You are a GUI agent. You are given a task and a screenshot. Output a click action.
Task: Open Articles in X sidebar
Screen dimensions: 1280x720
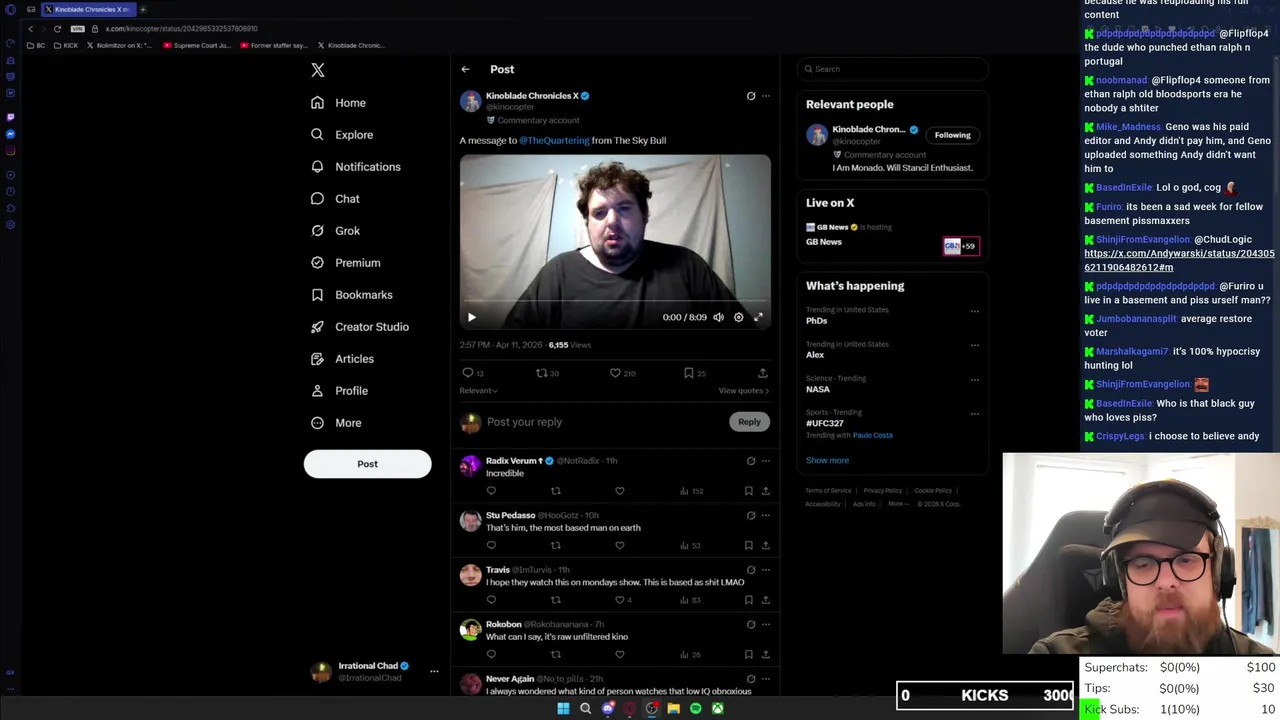click(342, 359)
